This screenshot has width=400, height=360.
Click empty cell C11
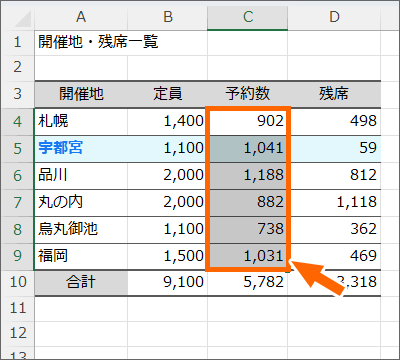(x=248, y=308)
